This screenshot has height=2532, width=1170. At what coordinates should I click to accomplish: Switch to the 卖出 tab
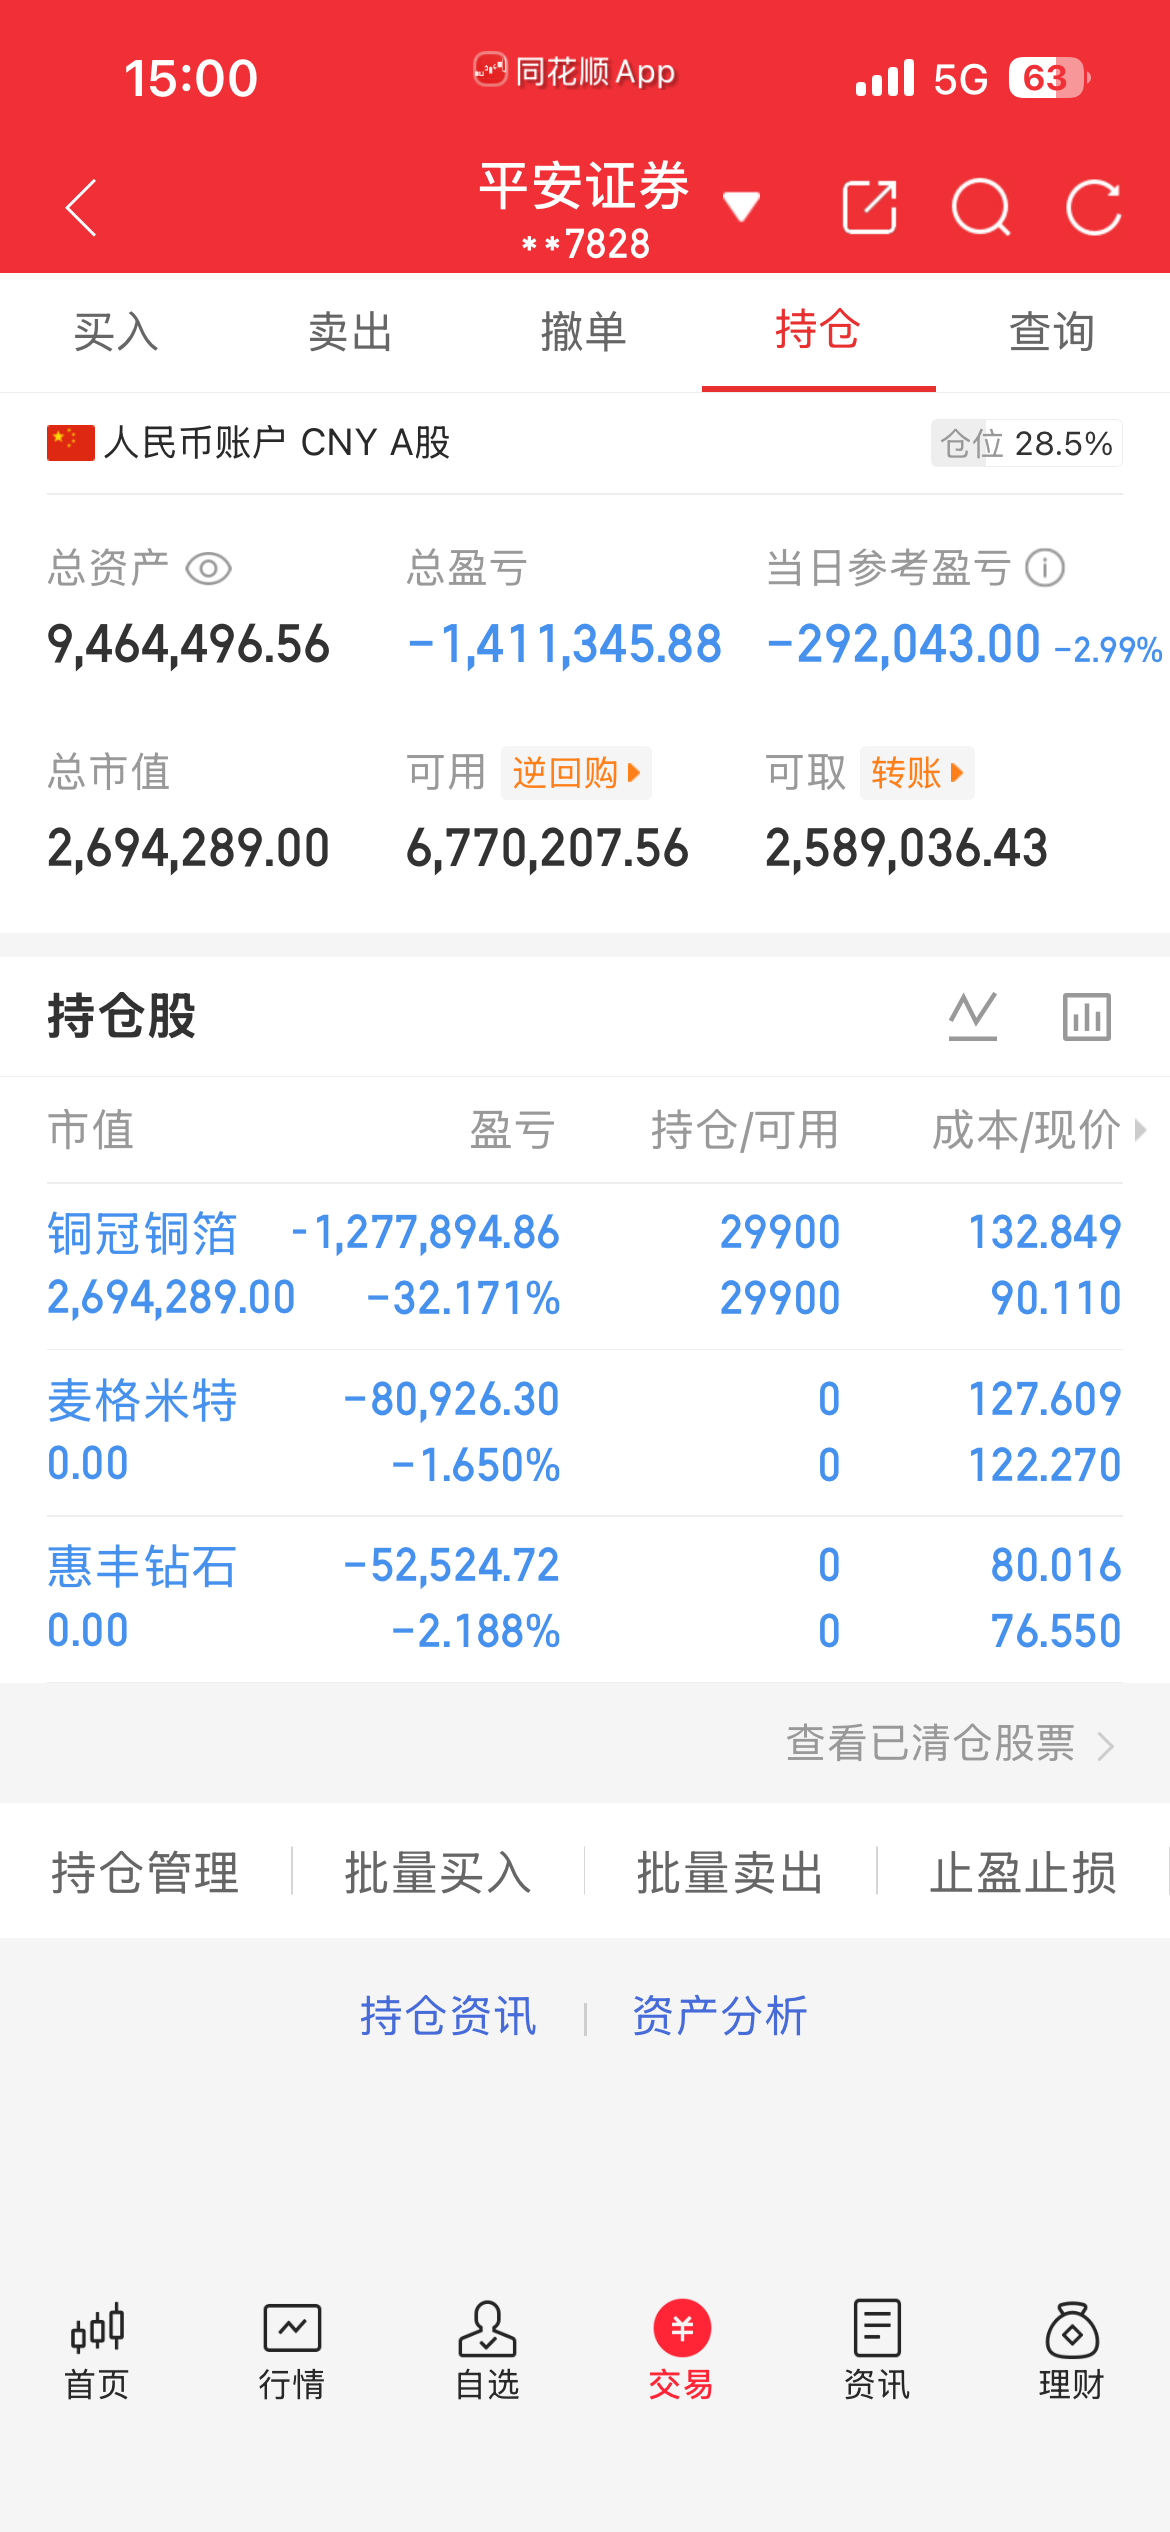click(350, 332)
